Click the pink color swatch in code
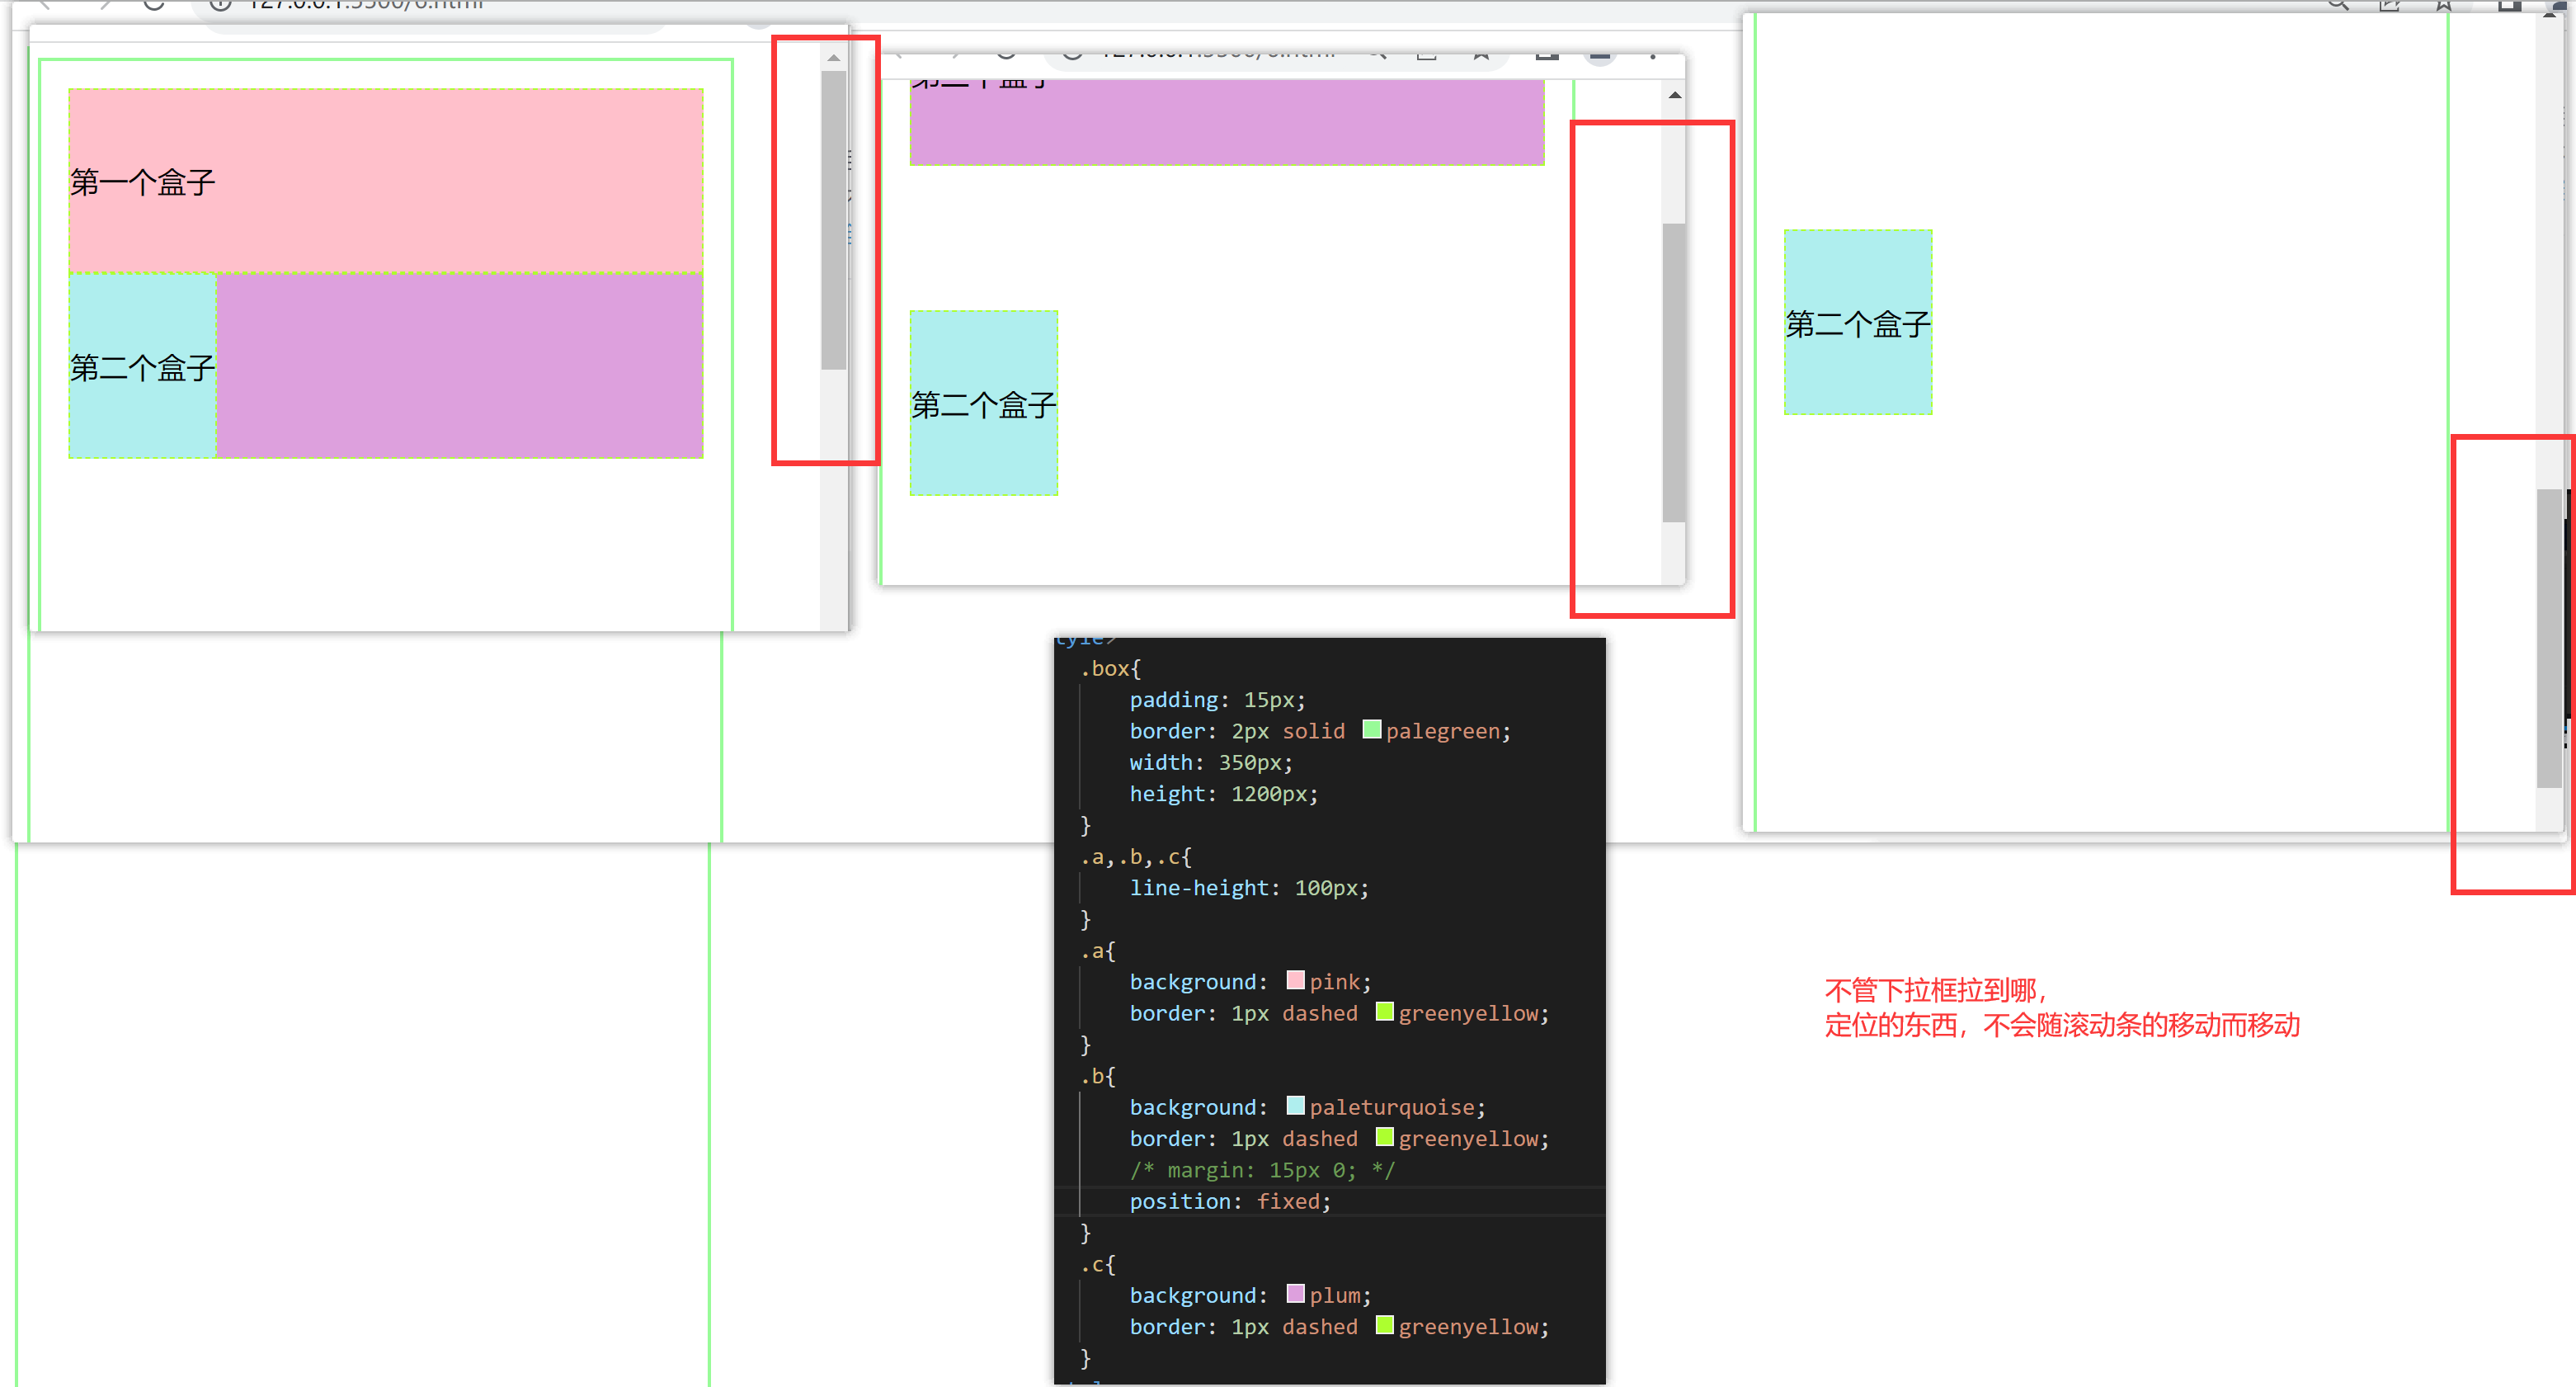This screenshot has height=1387, width=2576. tap(1295, 980)
